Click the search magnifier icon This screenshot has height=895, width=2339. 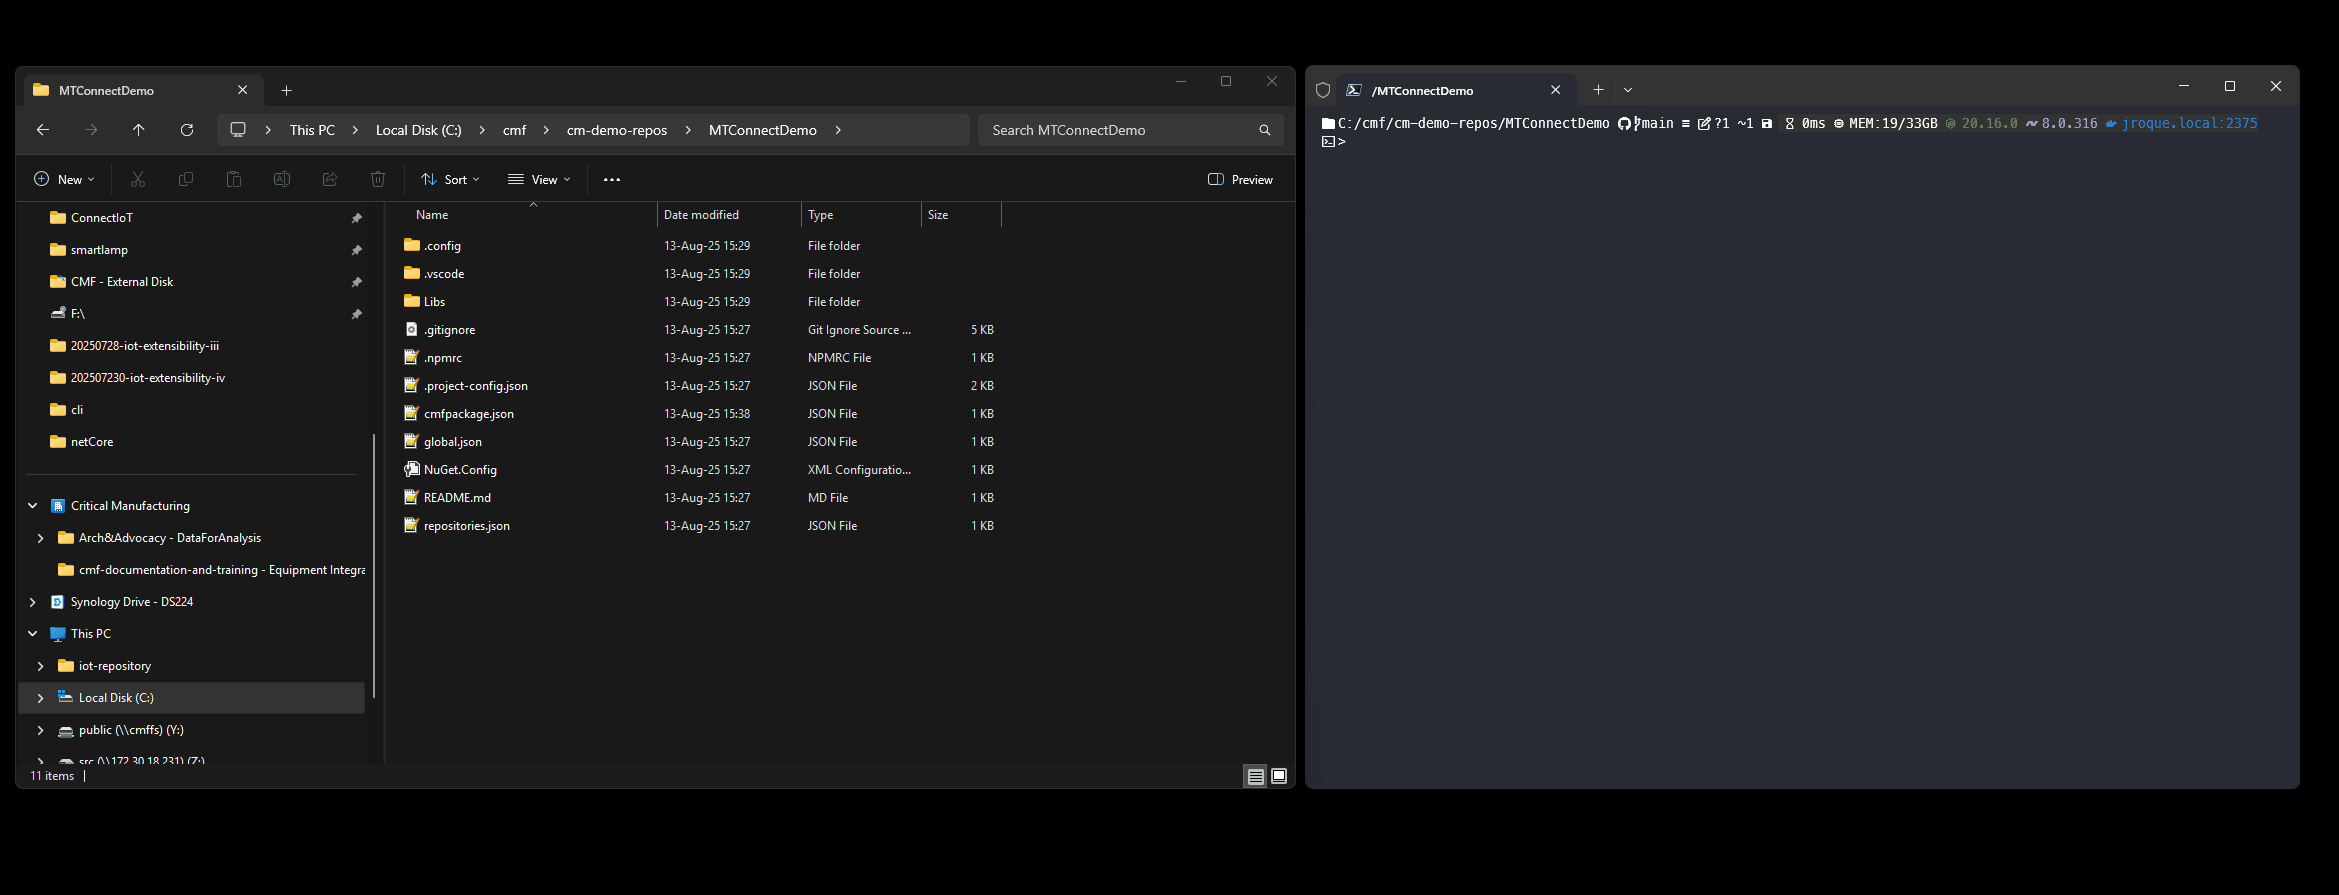click(x=1264, y=130)
